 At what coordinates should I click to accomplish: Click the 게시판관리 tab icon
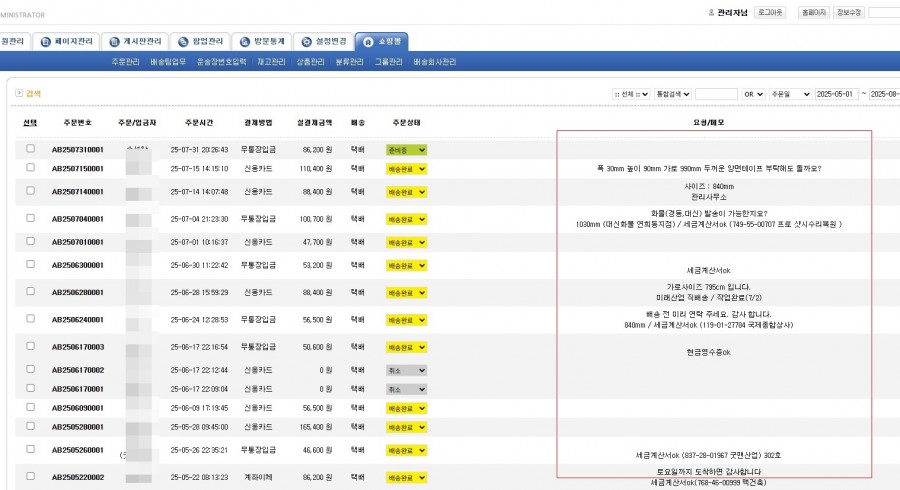click(111, 42)
